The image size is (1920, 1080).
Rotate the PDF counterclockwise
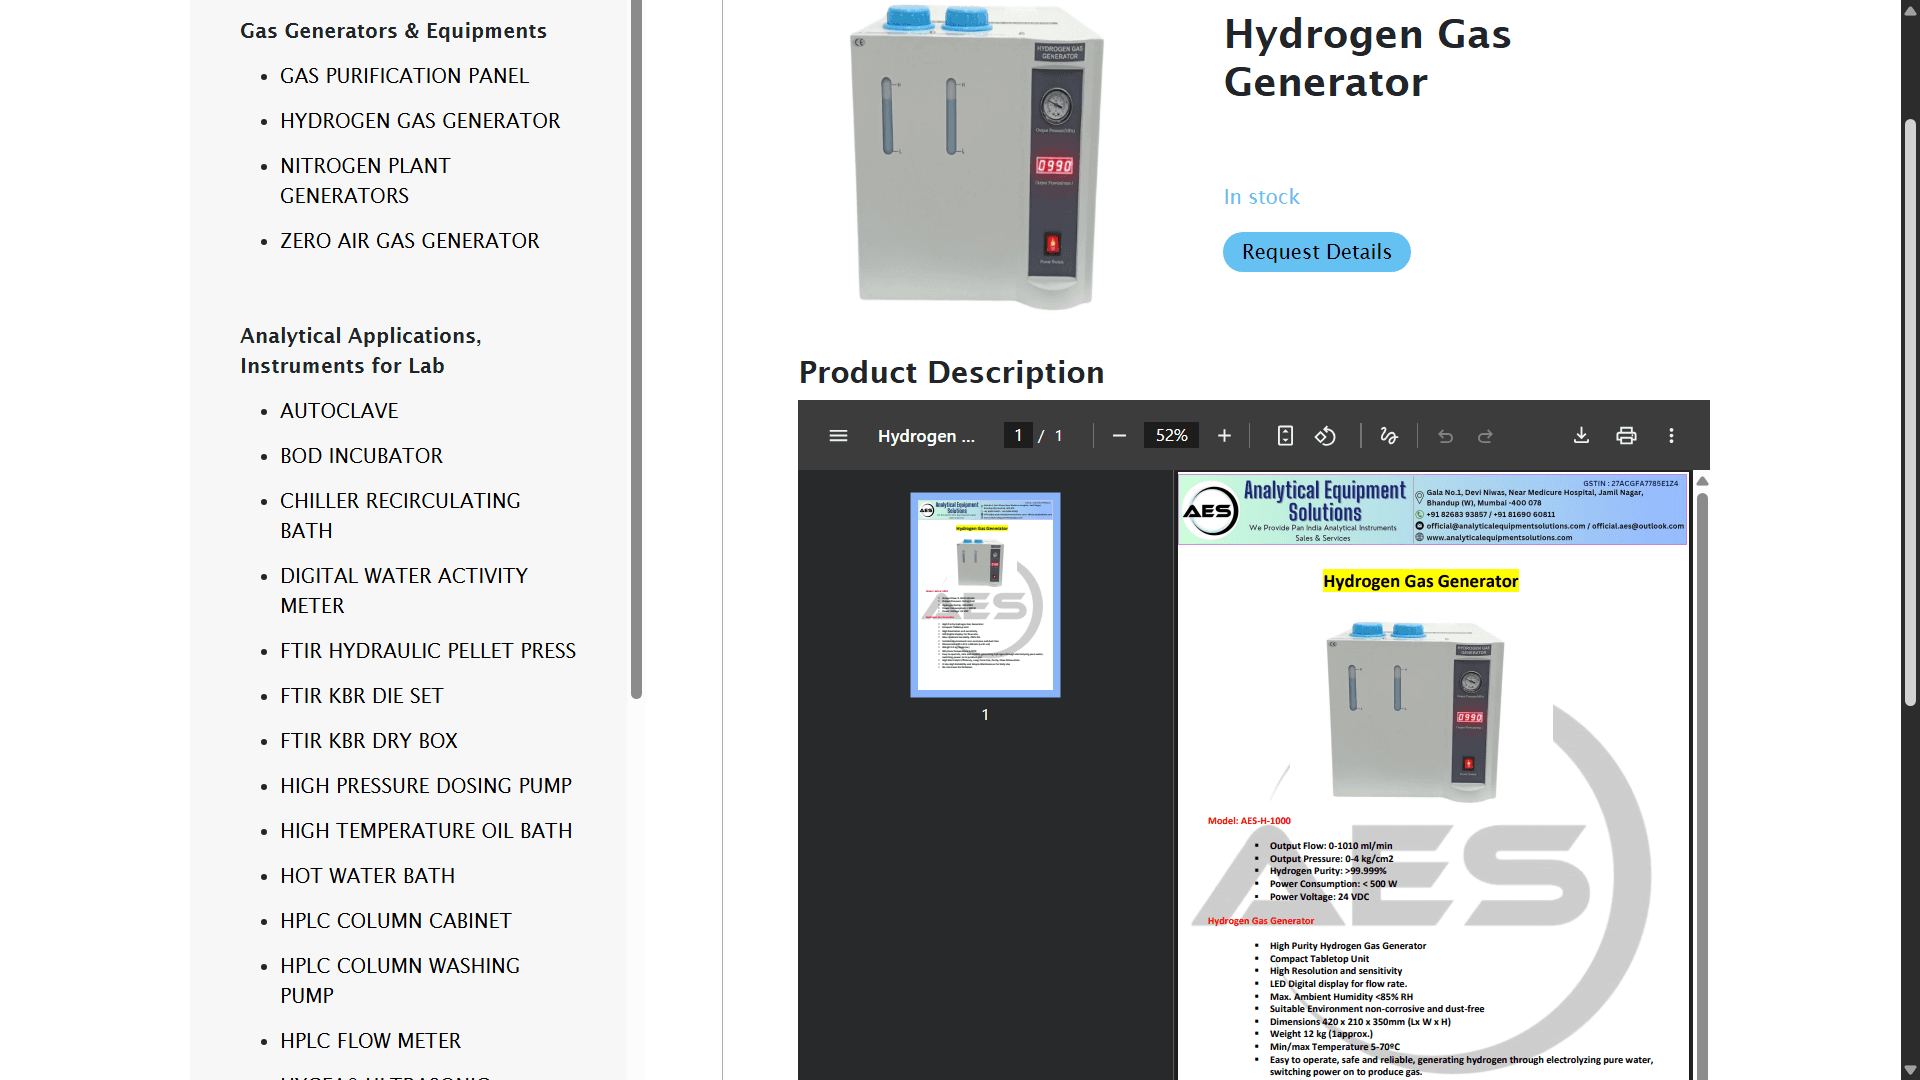coord(1326,435)
